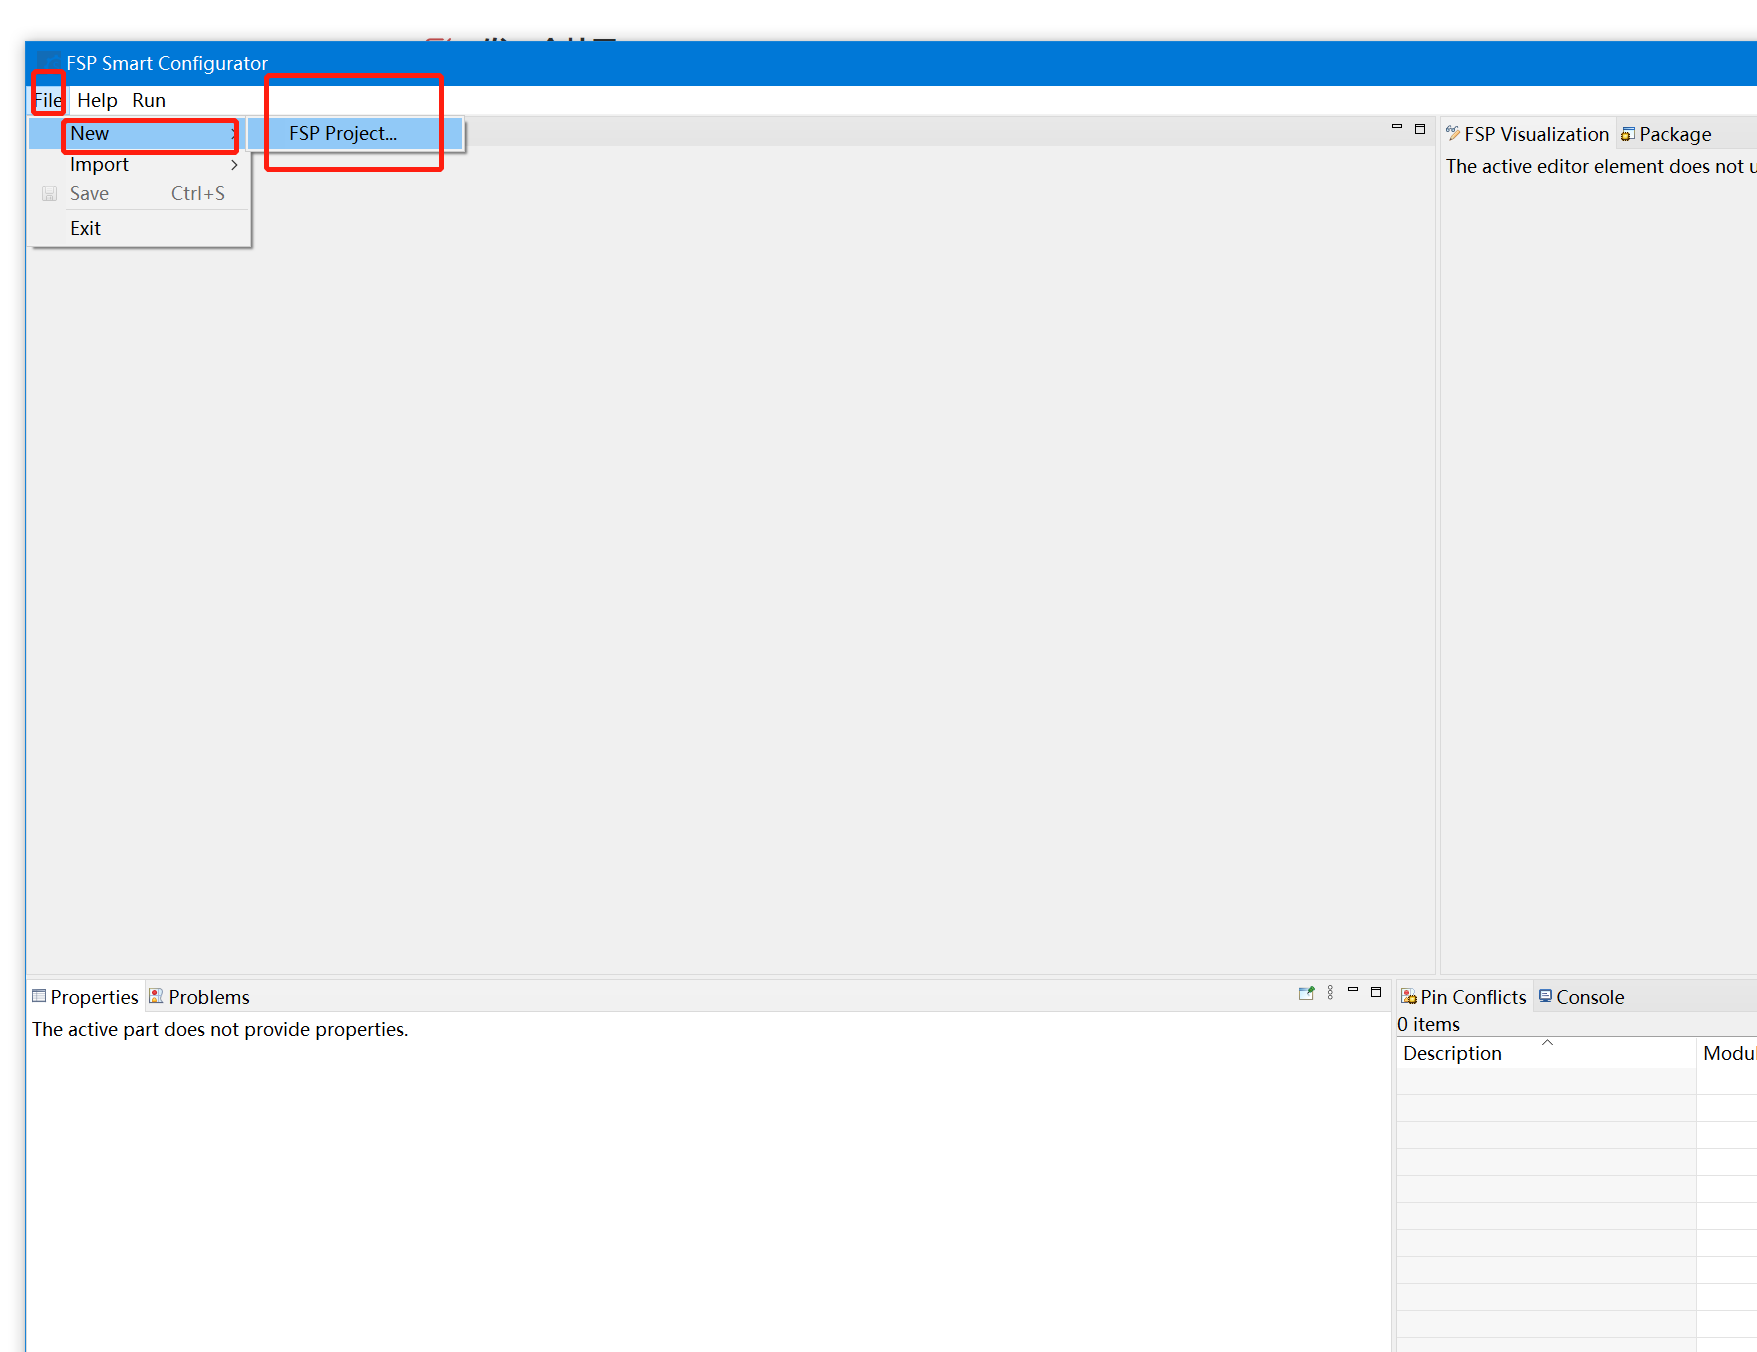Click the Pin Conflicts tab icon

[x=1409, y=996]
